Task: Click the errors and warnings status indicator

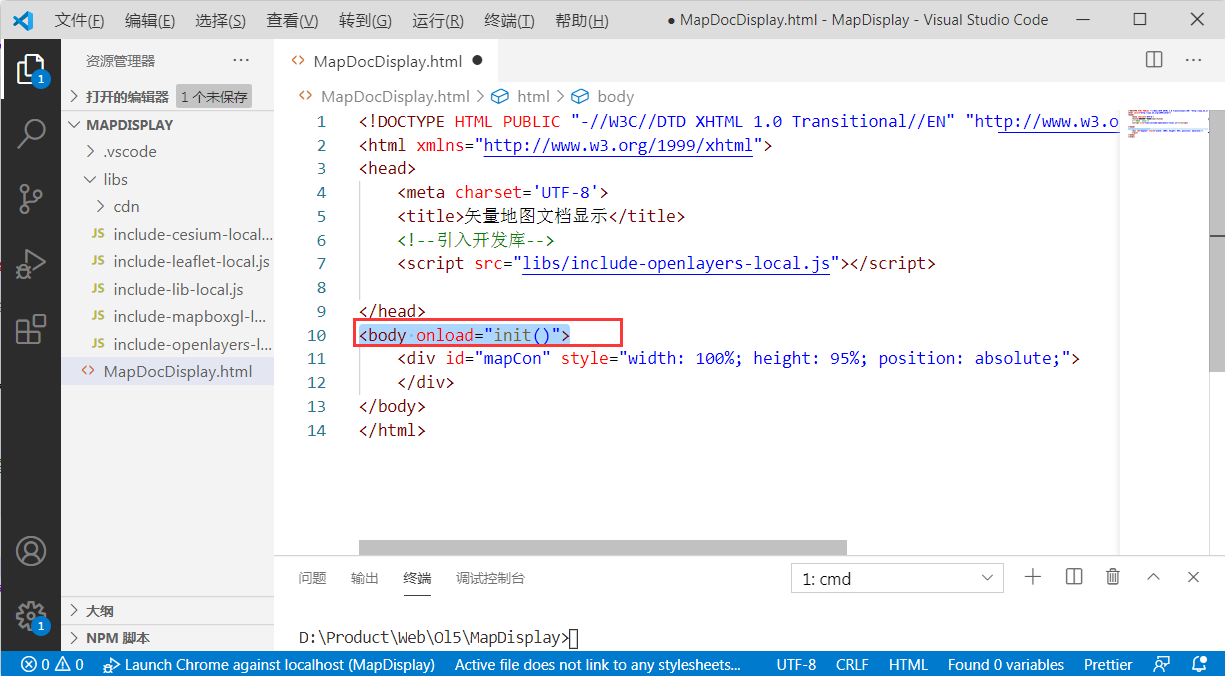Action: [52, 664]
